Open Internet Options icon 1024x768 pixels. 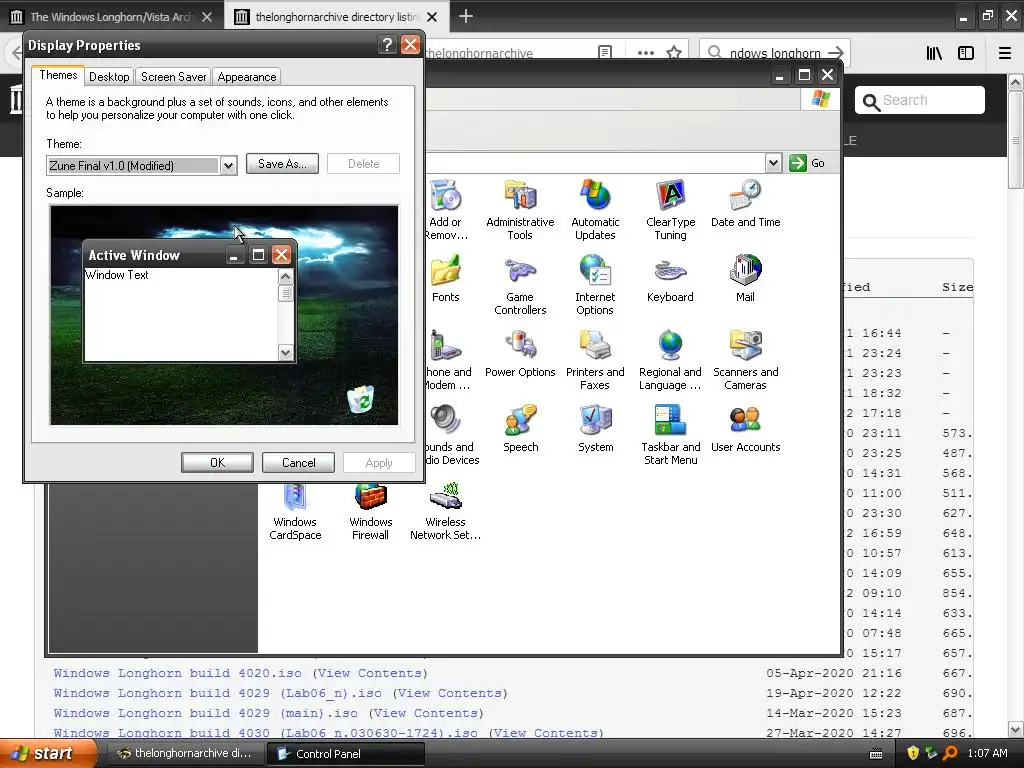[x=595, y=285]
